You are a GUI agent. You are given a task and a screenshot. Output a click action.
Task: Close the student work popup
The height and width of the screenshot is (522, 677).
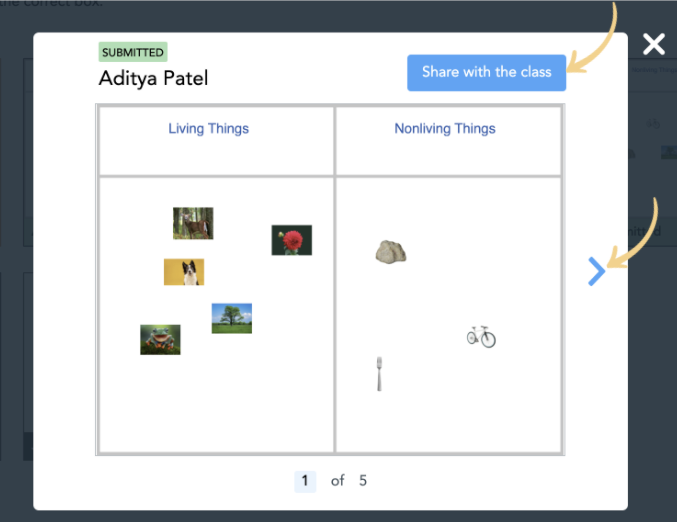pos(653,44)
